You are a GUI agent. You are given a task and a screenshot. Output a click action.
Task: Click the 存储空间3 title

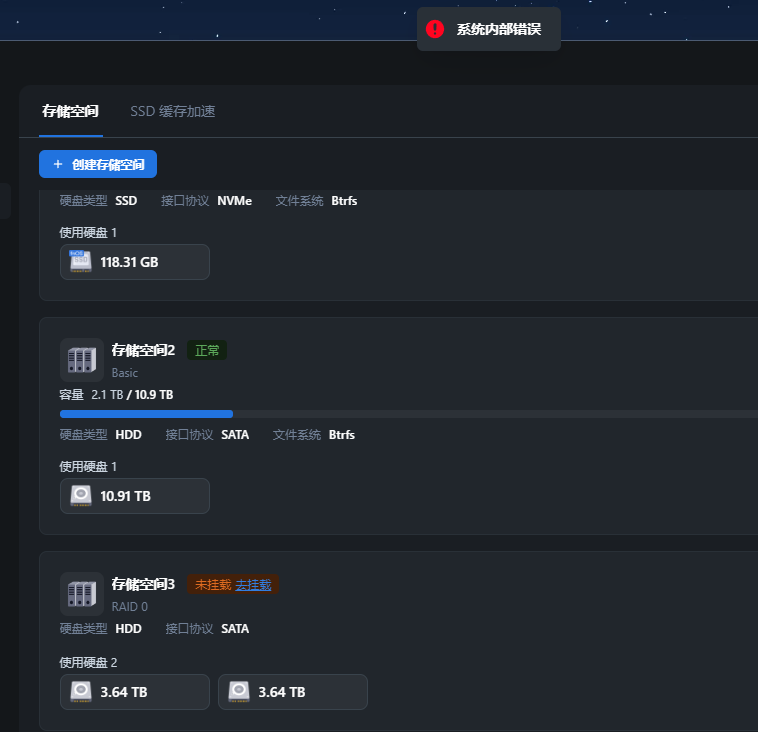click(143, 584)
